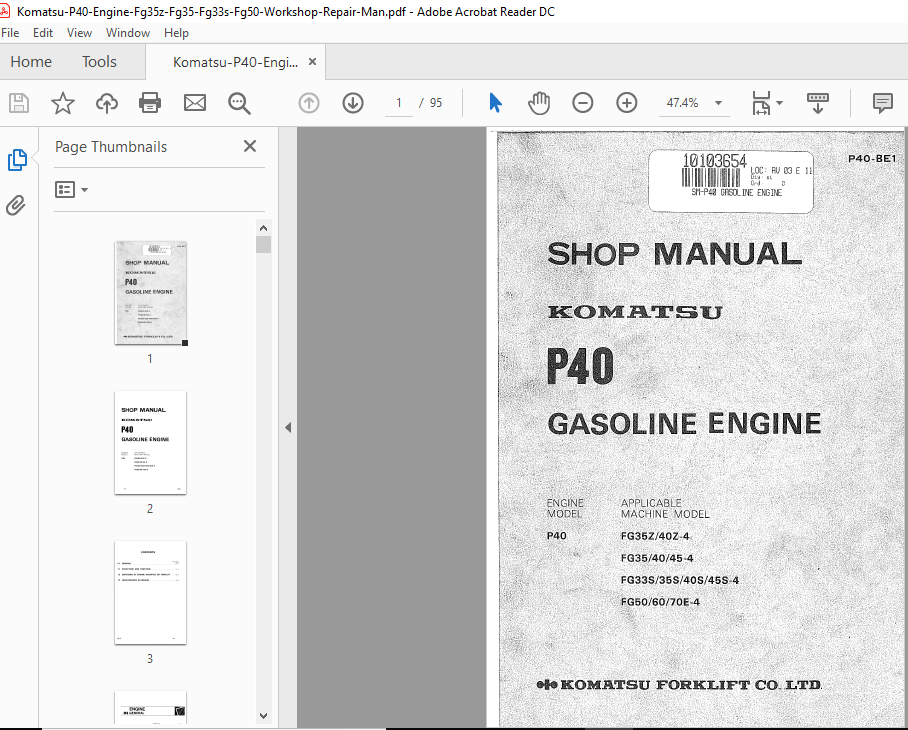The image size is (908, 730).
Task: Zoom out with the minus icon
Action: (583, 103)
